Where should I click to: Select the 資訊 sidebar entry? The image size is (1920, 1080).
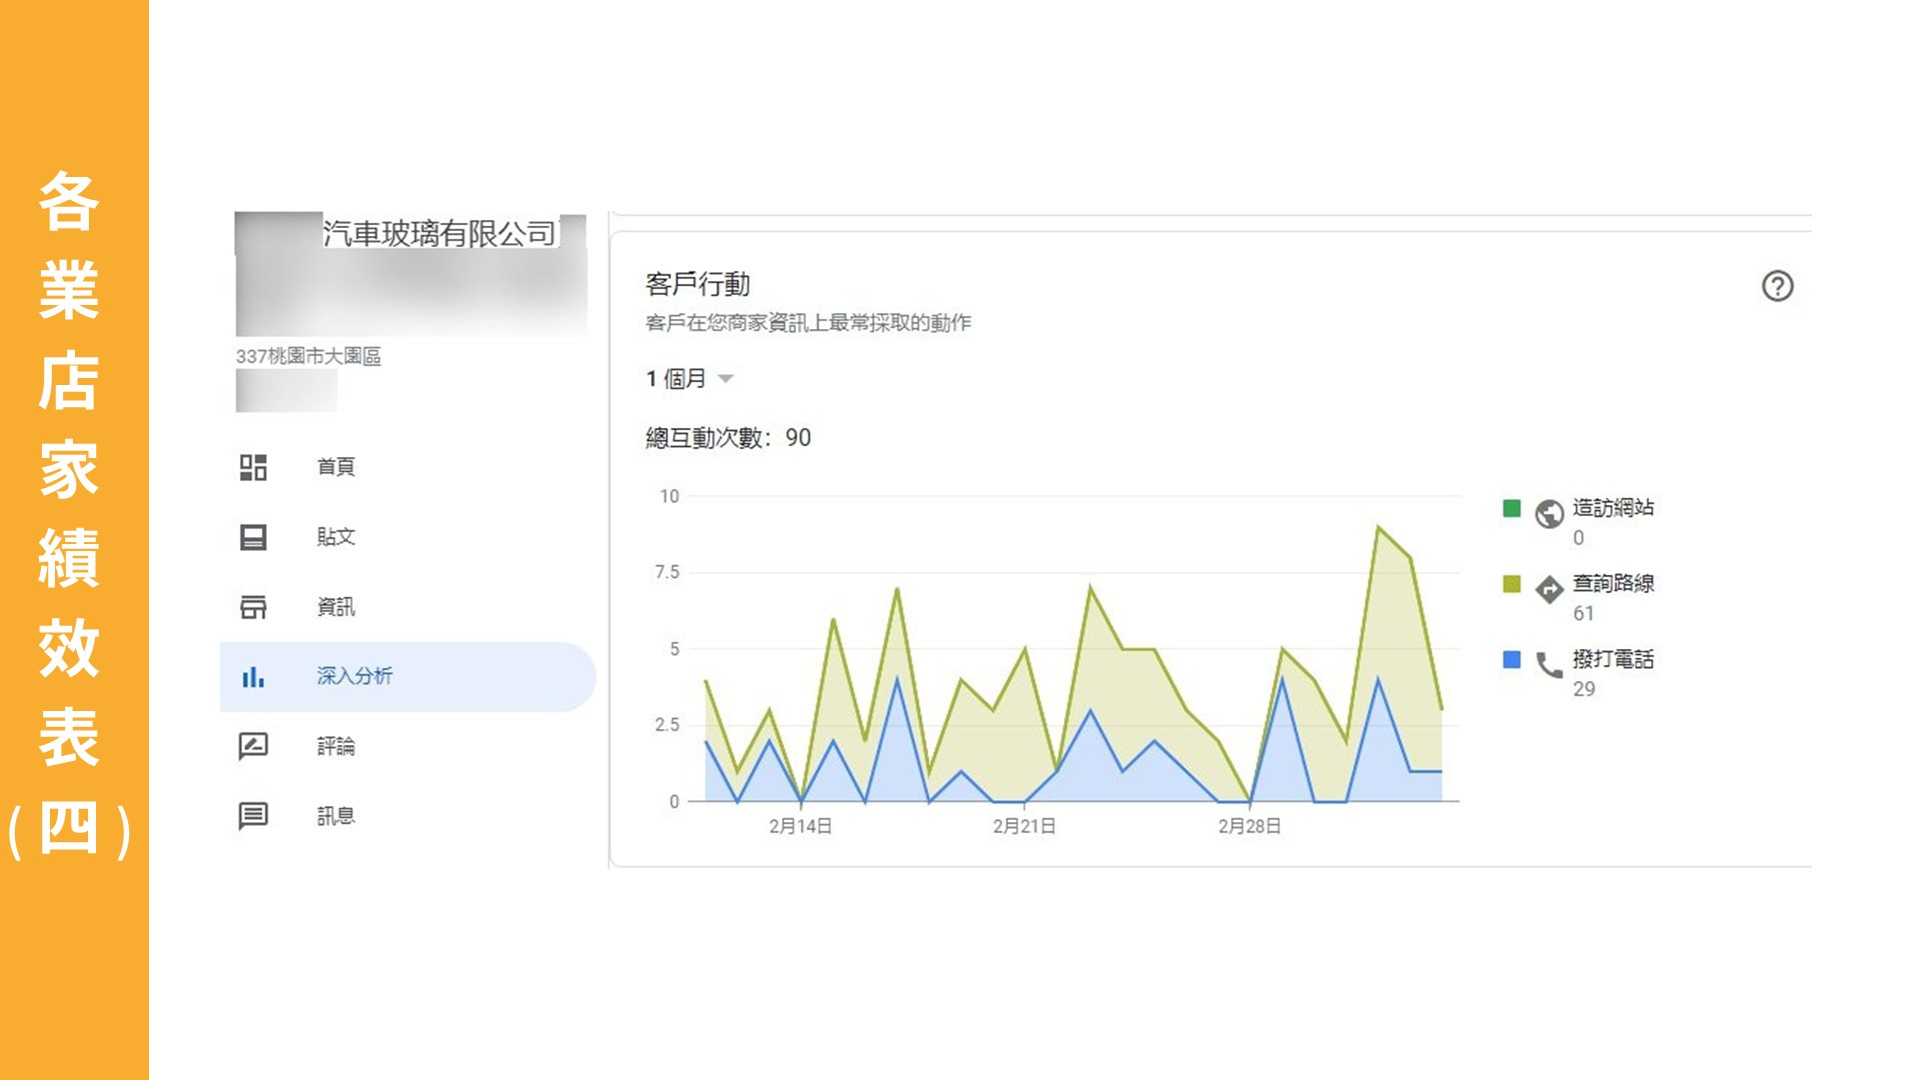pyautogui.click(x=336, y=607)
